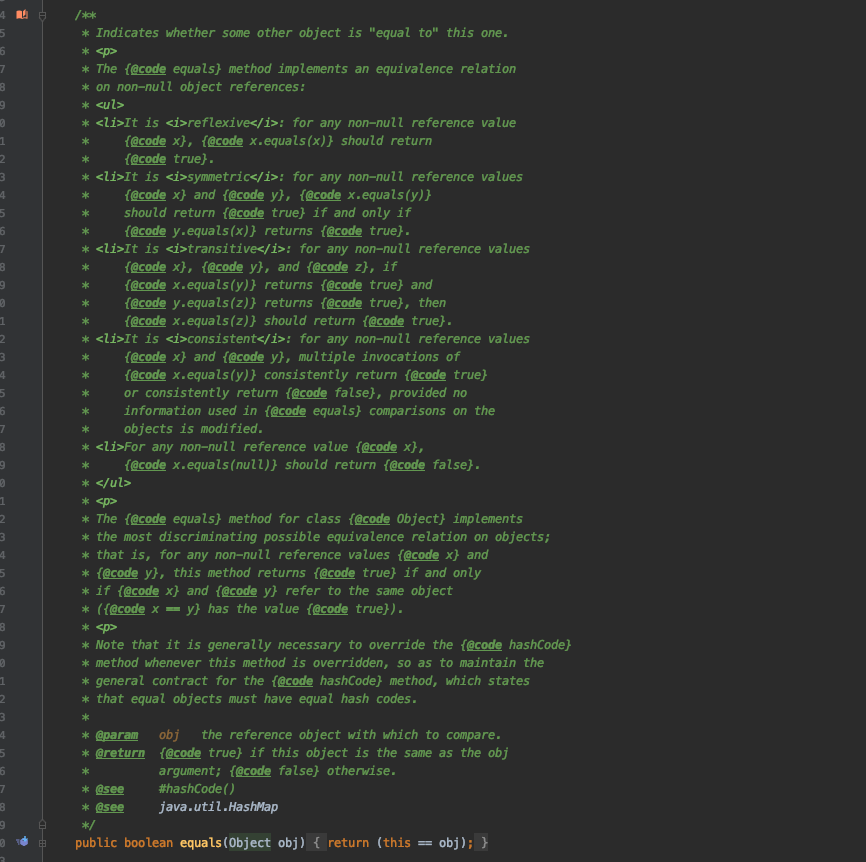The image size is (866, 862).
Task: Collapse the Javadoc comment using the fold marker at /**
Action: pyautogui.click(x=43, y=15)
